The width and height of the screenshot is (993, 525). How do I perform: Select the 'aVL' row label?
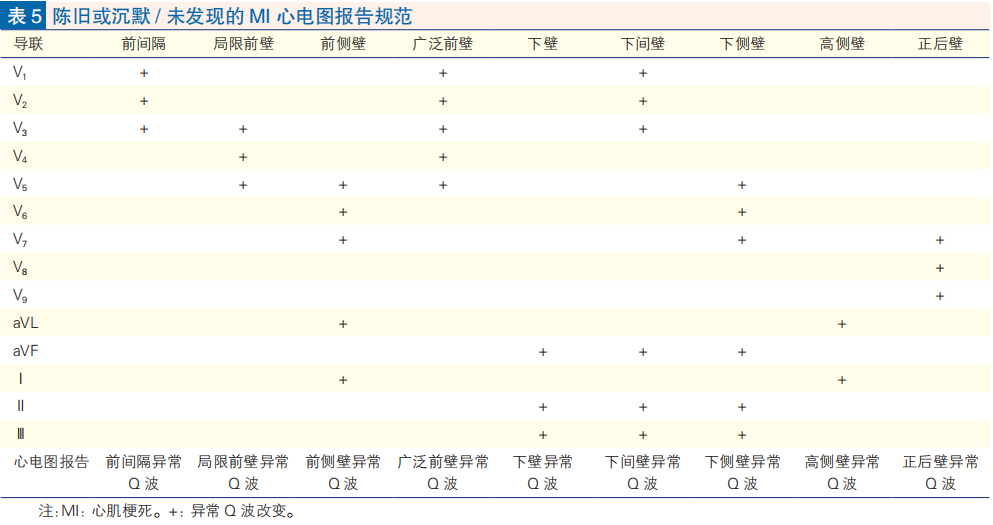(x=26, y=324)
